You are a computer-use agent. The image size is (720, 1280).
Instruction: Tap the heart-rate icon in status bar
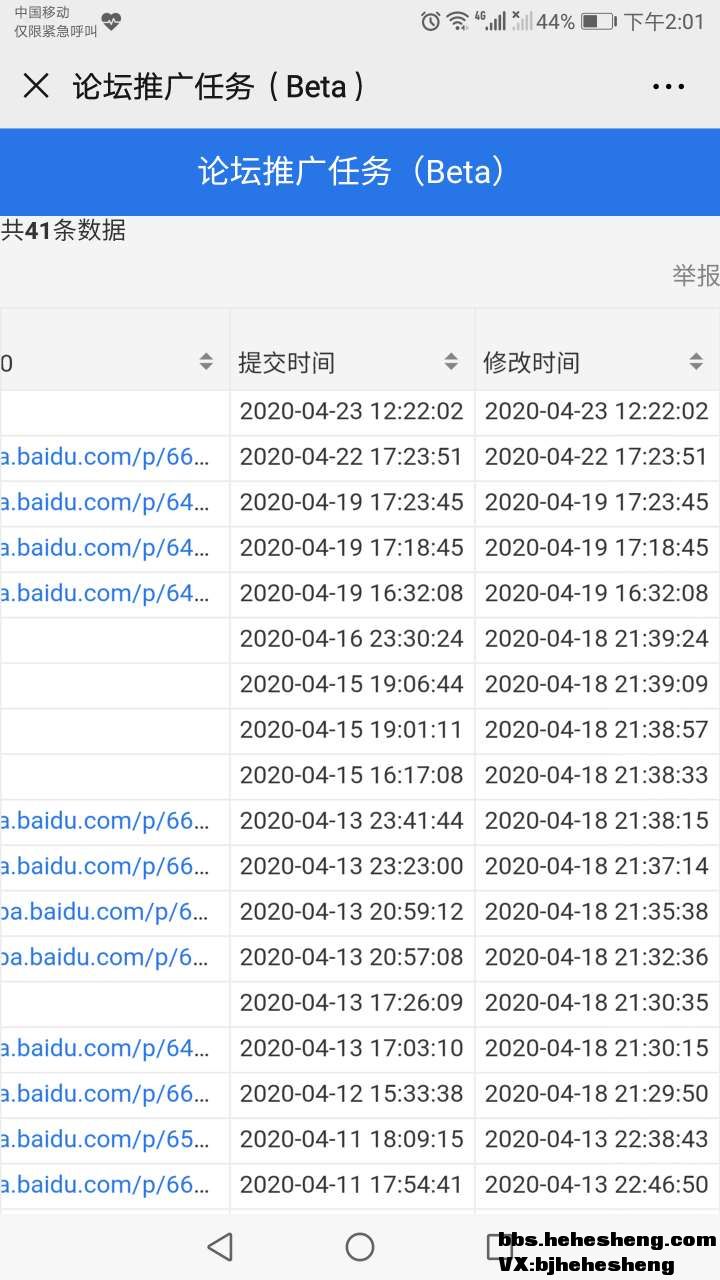(111, 21)
